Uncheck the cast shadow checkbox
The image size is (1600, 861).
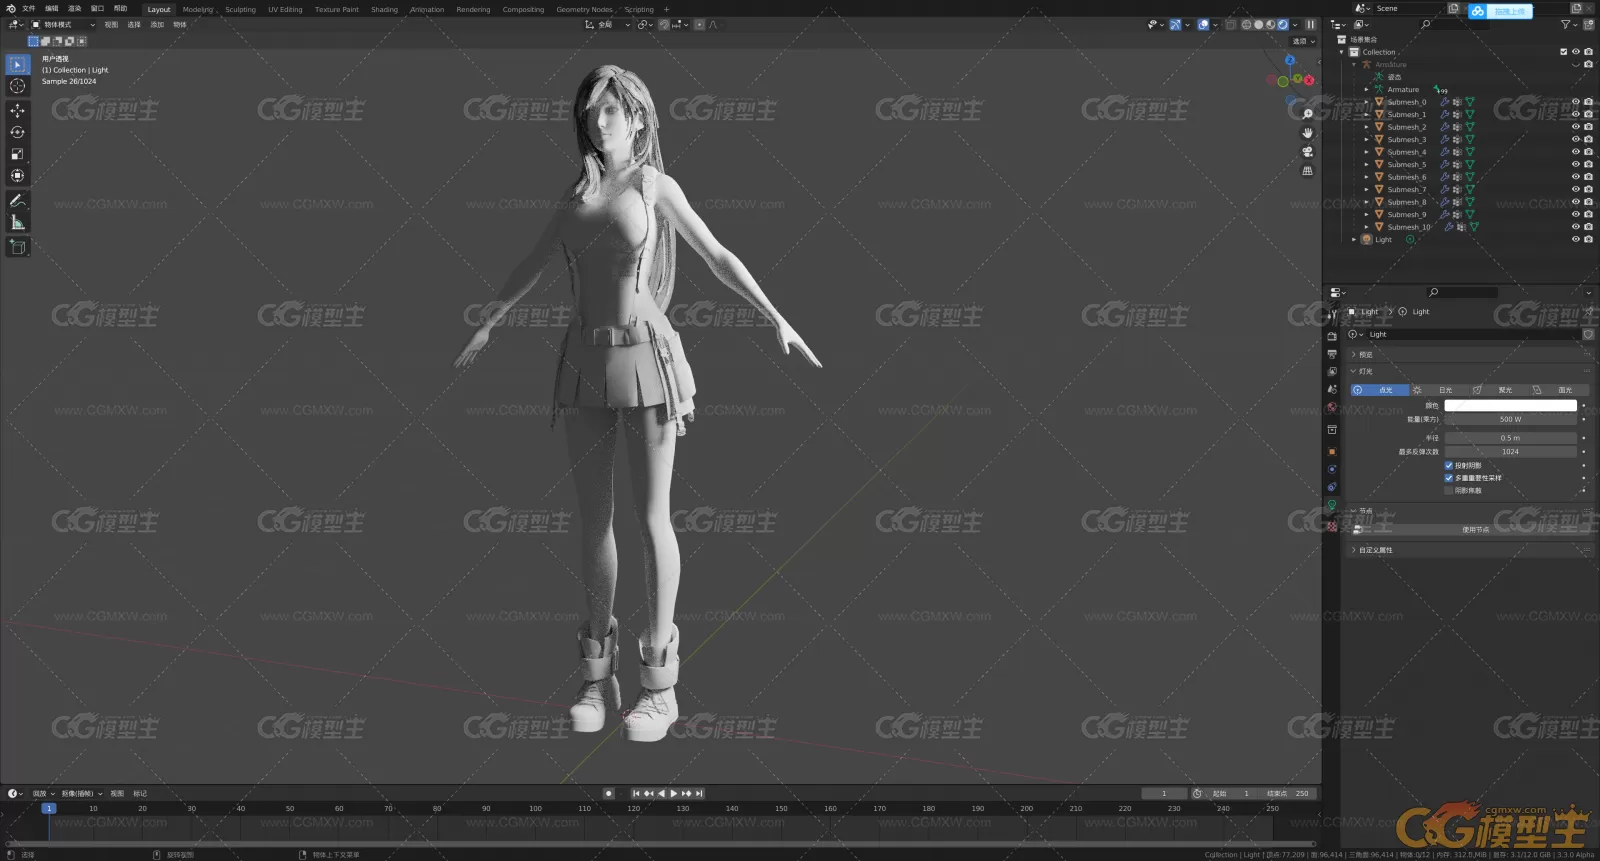tap(1449, 465)
